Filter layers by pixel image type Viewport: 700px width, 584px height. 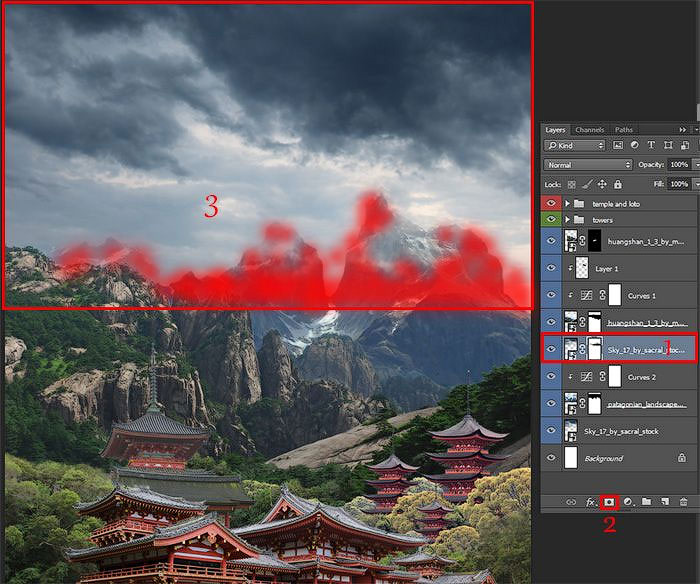click(618, 145)
